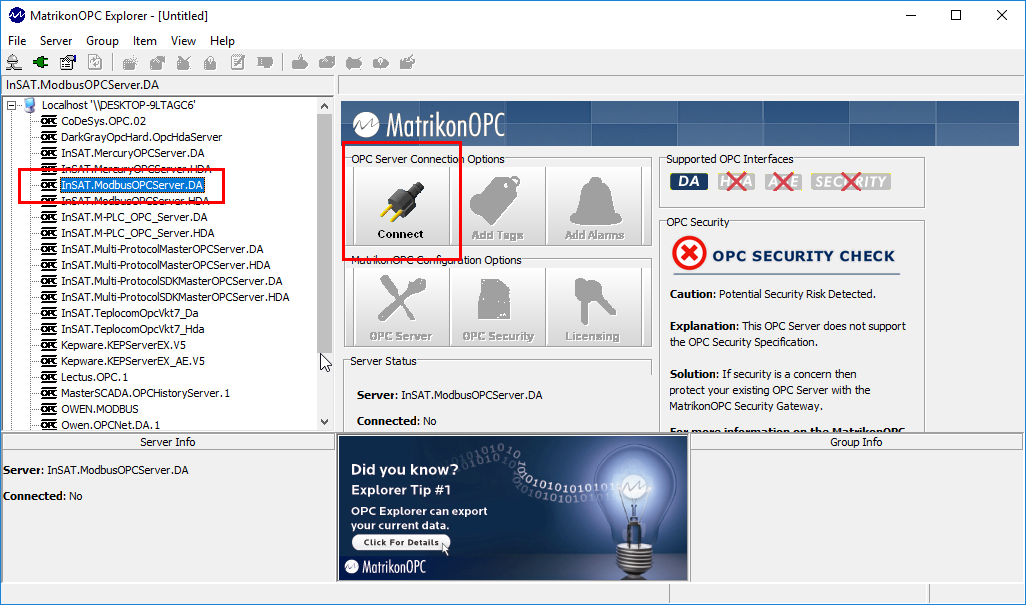1026x605 pixels.
Task: Click the refresh document toolbar icon
Action: [94, 62]
